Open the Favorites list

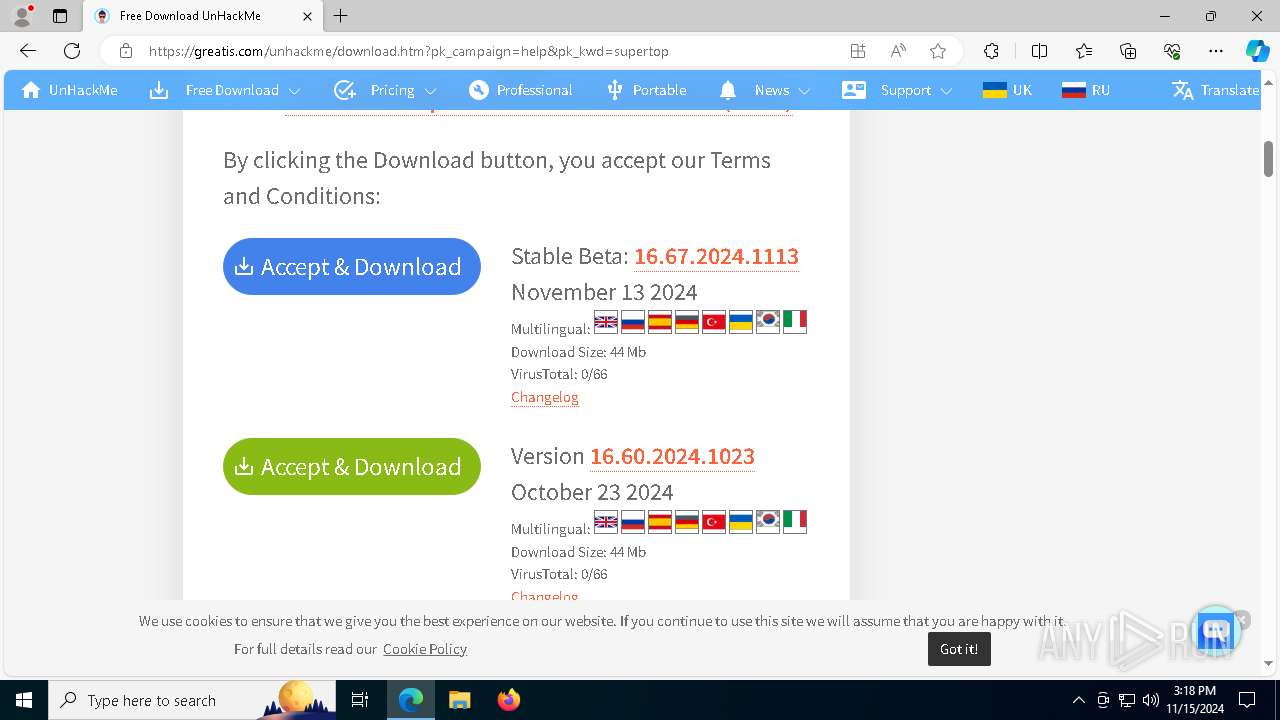click(x=1084, y=51)
